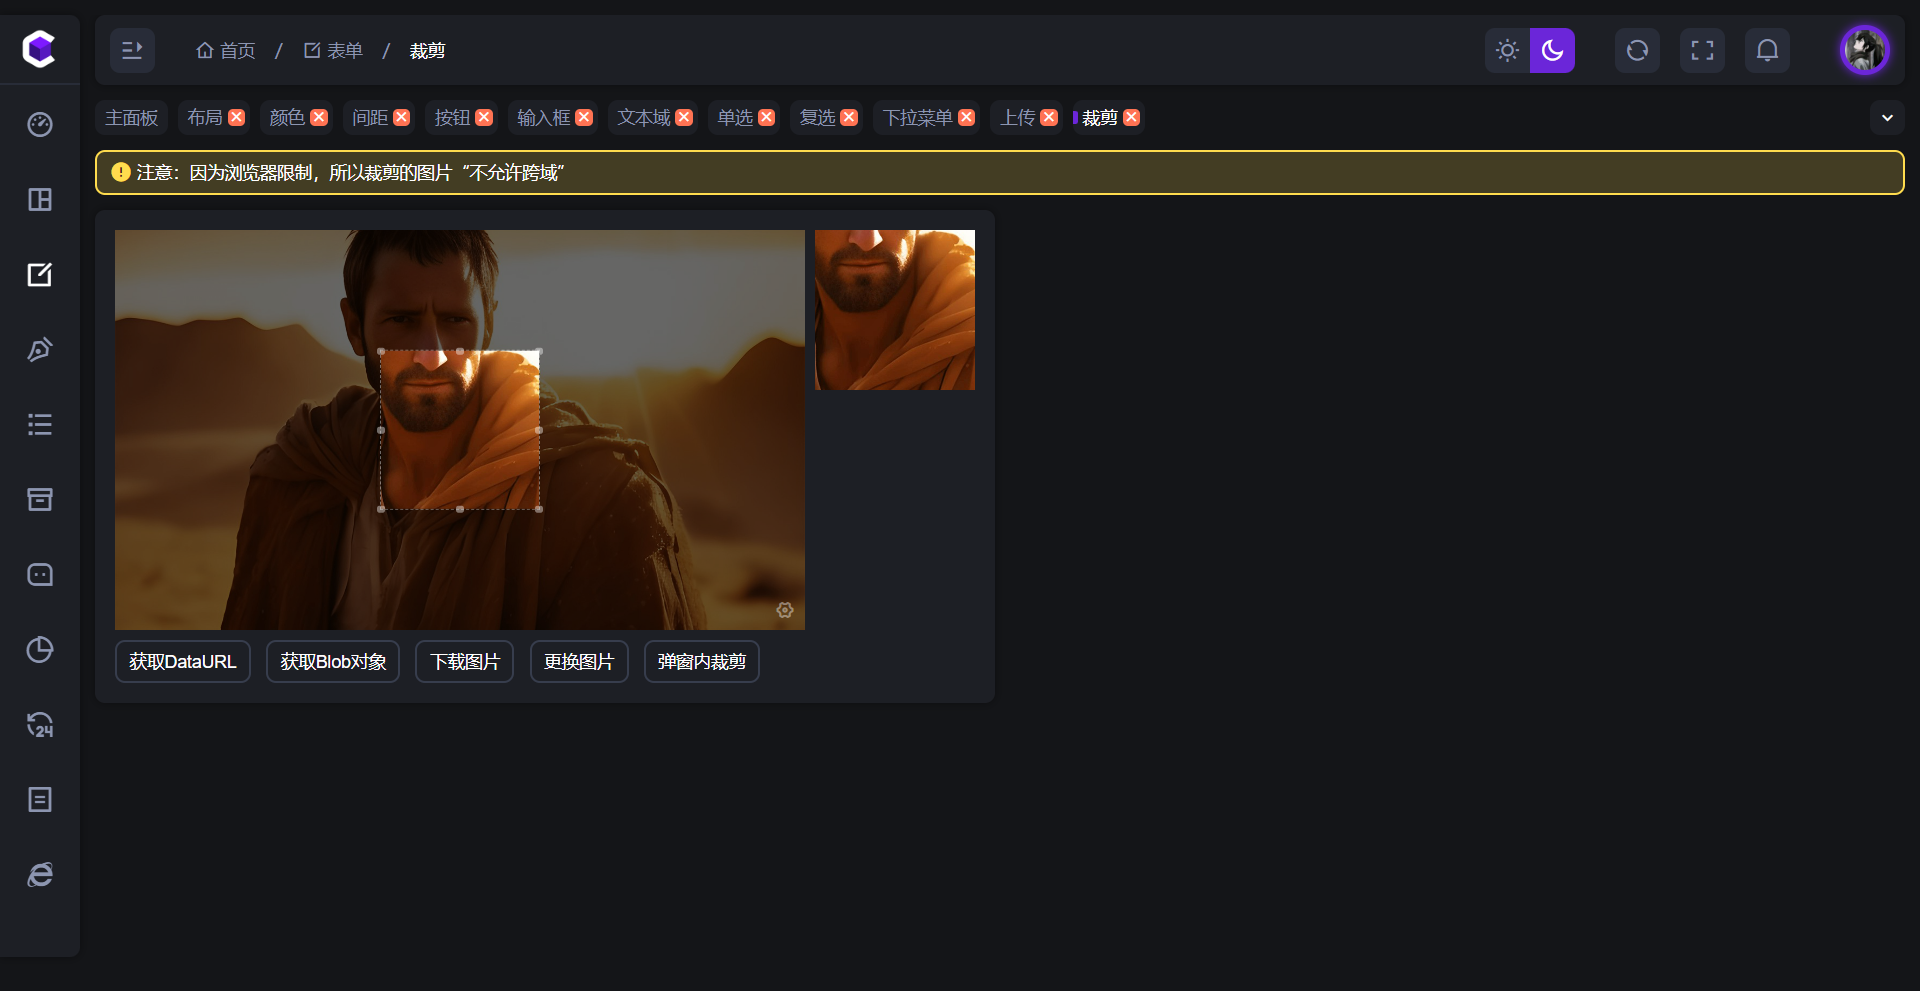Switch to the 按钮 tab

(452, 118)
